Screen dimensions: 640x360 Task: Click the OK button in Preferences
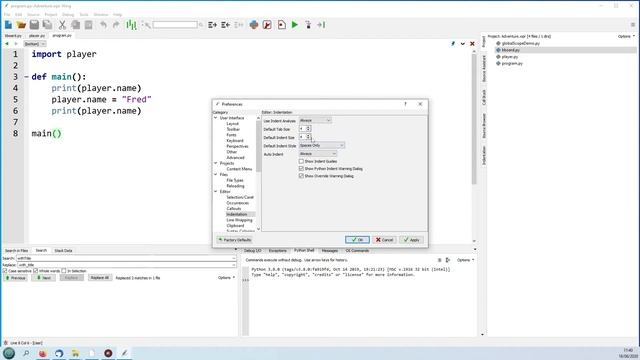(357, 240)
